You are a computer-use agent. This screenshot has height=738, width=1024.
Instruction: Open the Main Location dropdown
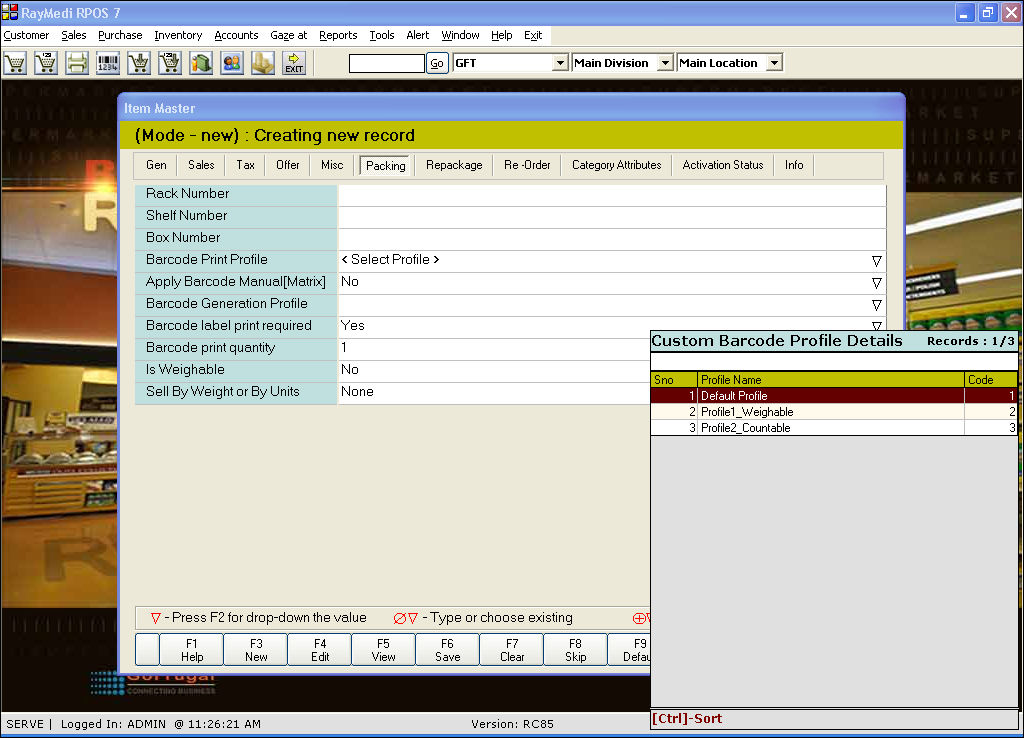[x=773, y=63]
